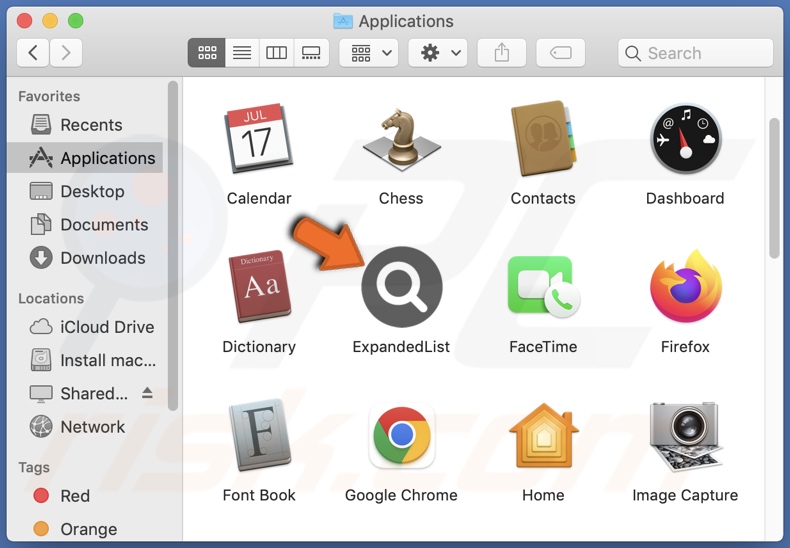790x548 pixels.
Task: Go forward with the forward arrow
Action: [x=65, y=52]
